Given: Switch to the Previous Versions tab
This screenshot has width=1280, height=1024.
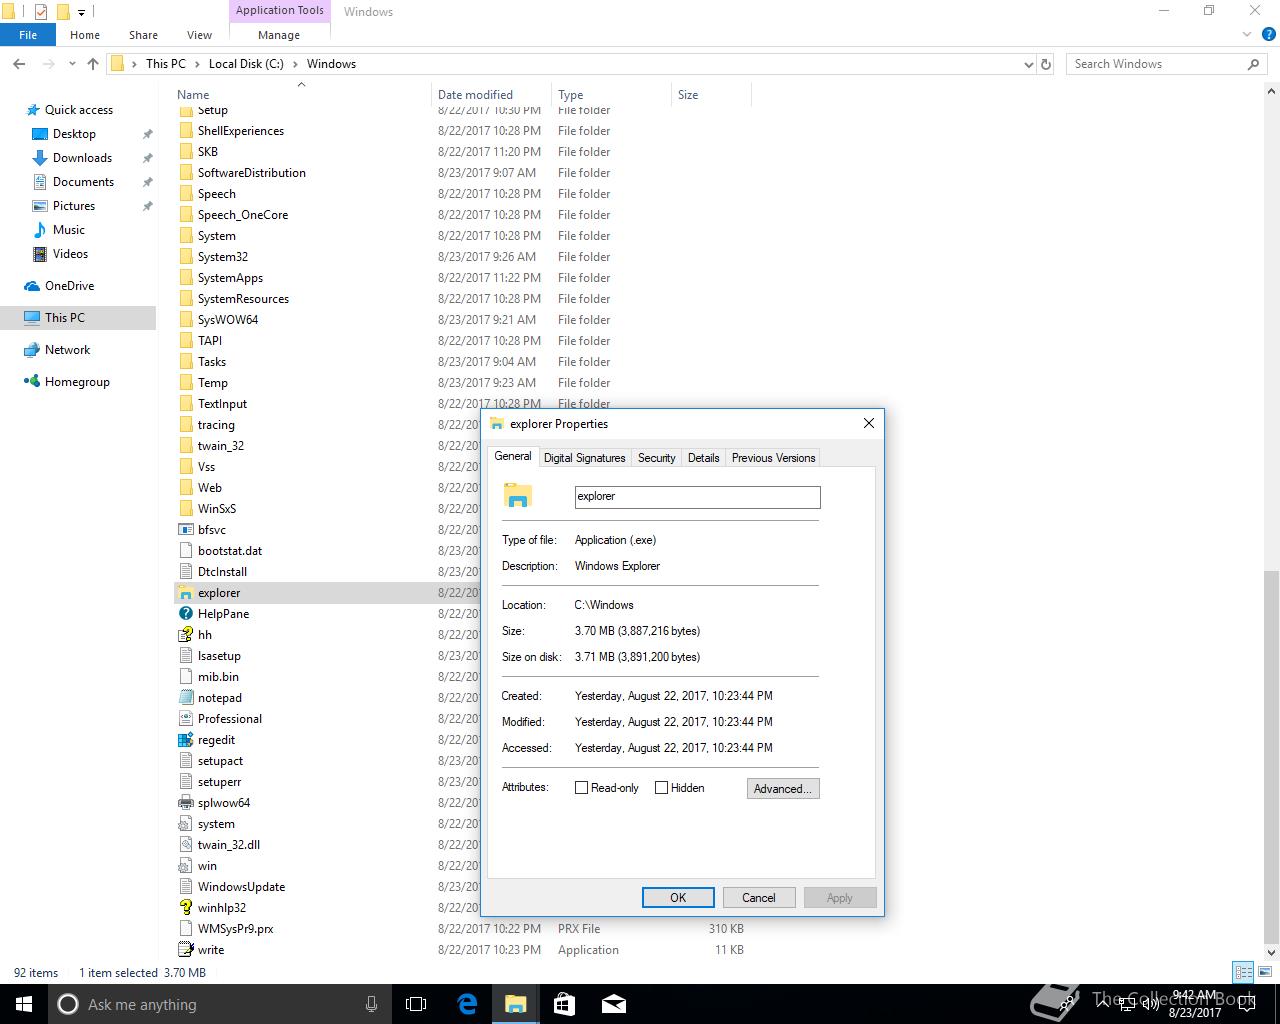Looking at the screenshot, I should [774, 458].
